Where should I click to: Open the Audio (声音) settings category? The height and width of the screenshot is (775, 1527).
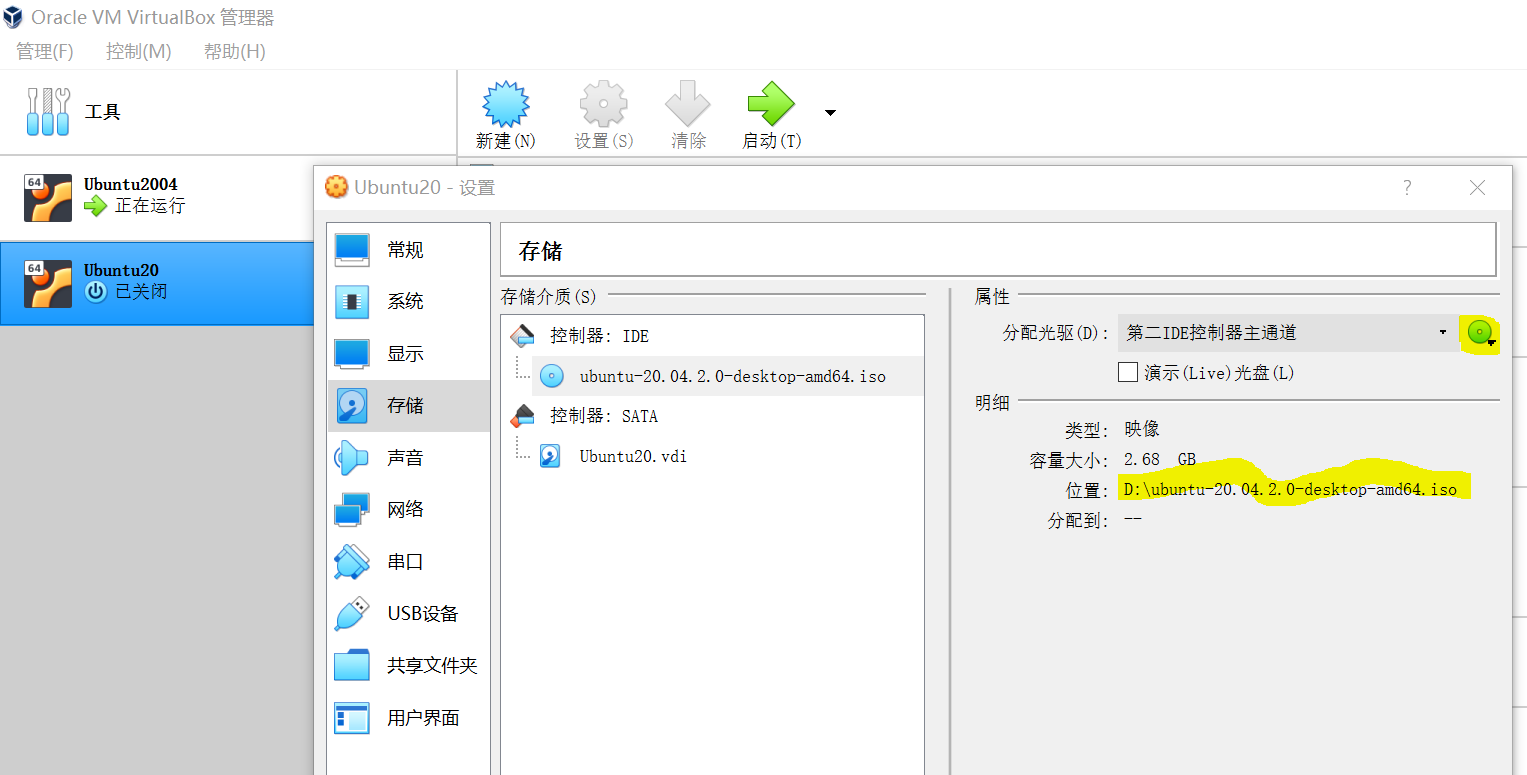[x=409, y=457]
